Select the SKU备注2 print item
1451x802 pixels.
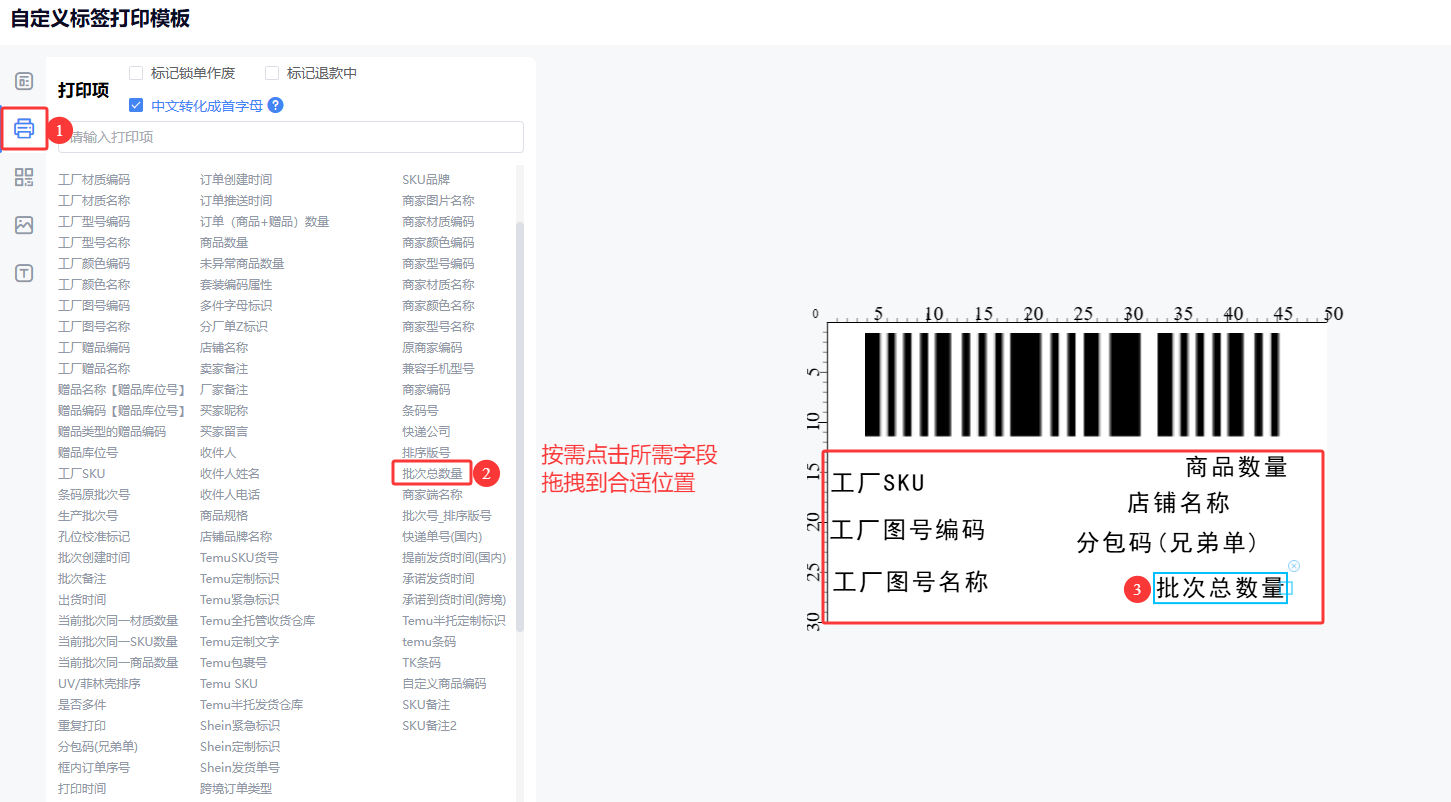coord(429,726)
